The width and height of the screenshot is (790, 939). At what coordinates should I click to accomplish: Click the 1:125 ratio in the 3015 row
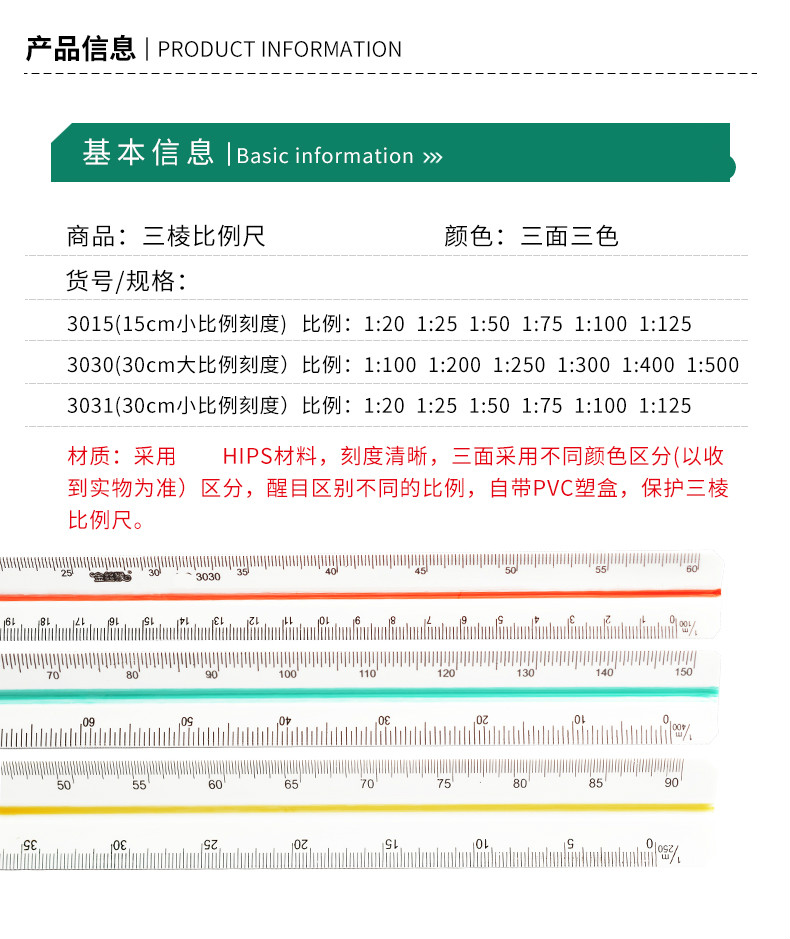[665, 324]
